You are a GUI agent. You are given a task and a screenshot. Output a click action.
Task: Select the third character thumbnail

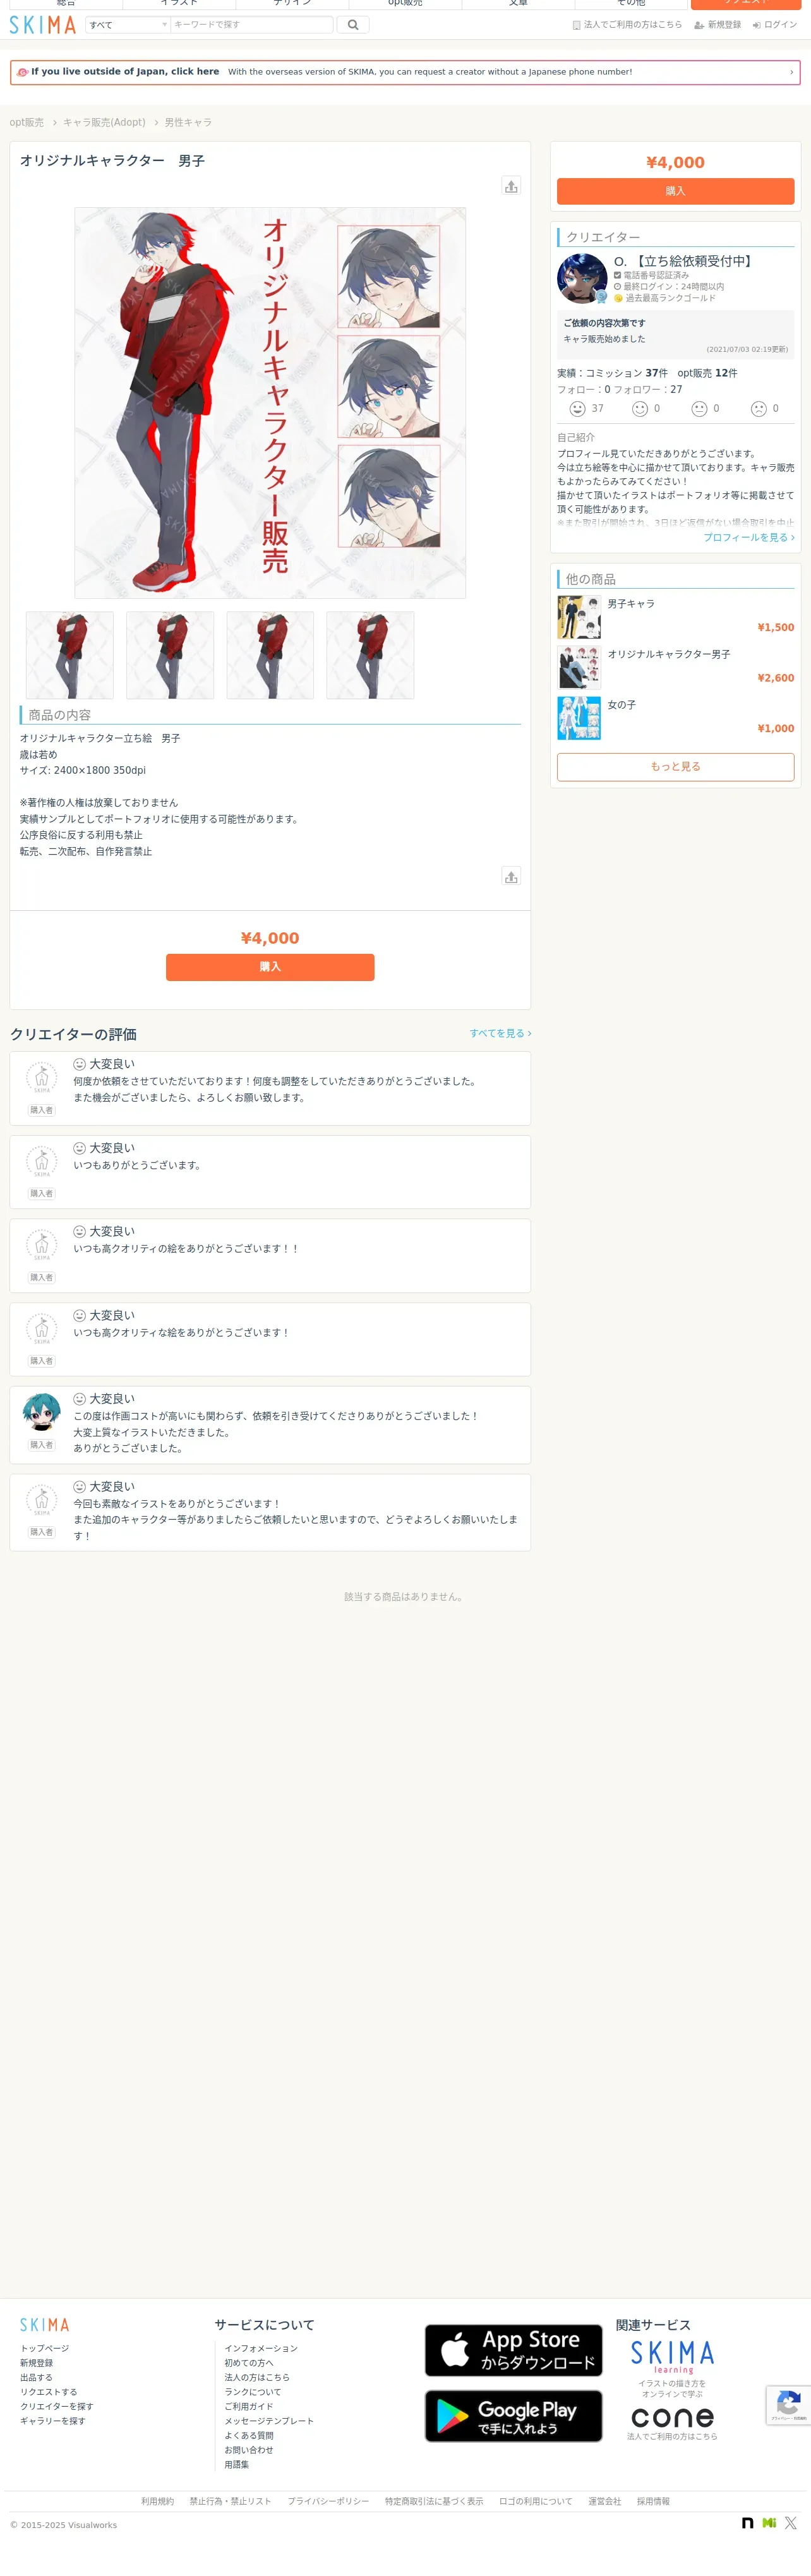click(270, 655)
